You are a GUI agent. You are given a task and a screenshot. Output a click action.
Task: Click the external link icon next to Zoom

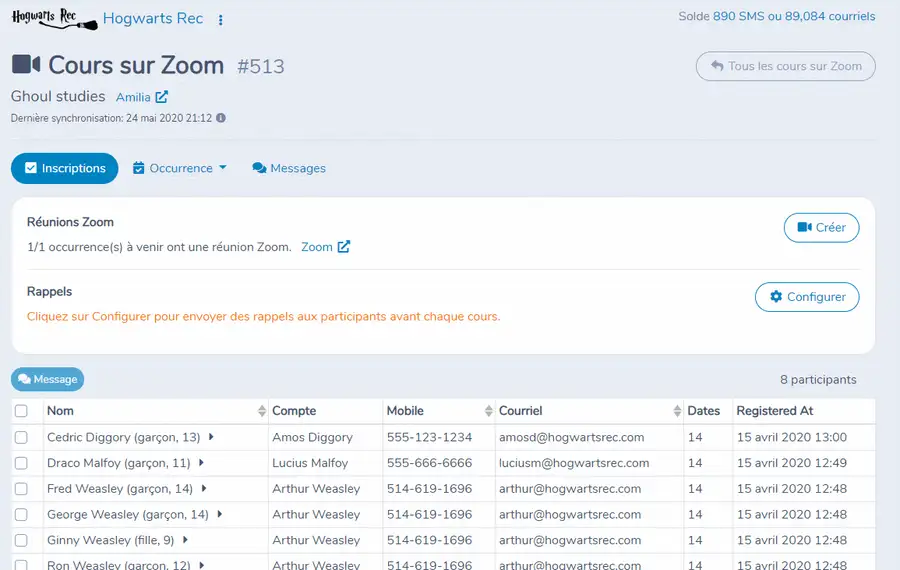344,247
